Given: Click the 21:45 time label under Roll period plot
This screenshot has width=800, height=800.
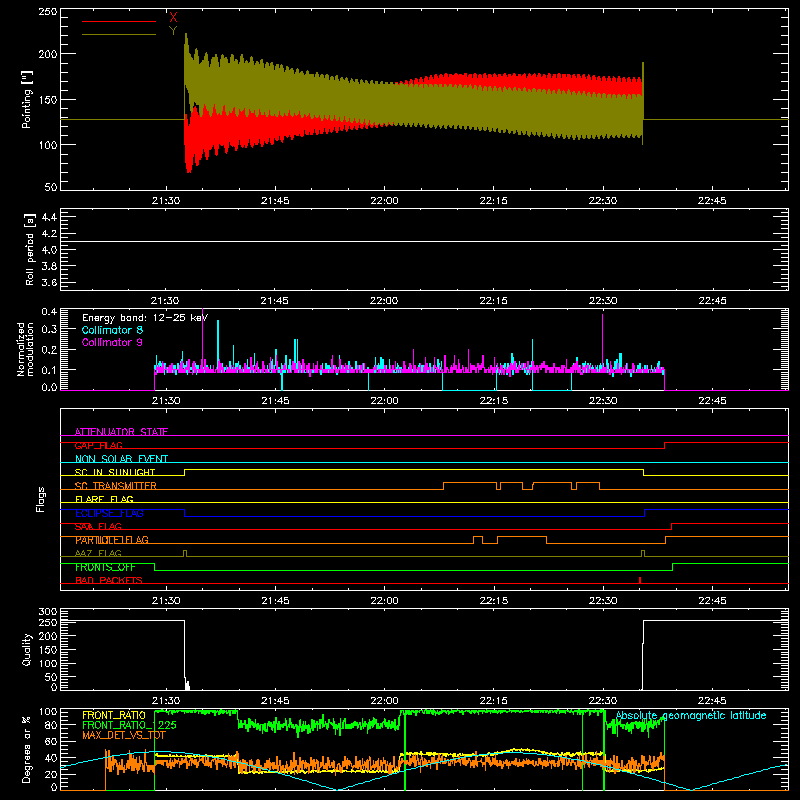Looking at the screenshot, I should (274, 301).
